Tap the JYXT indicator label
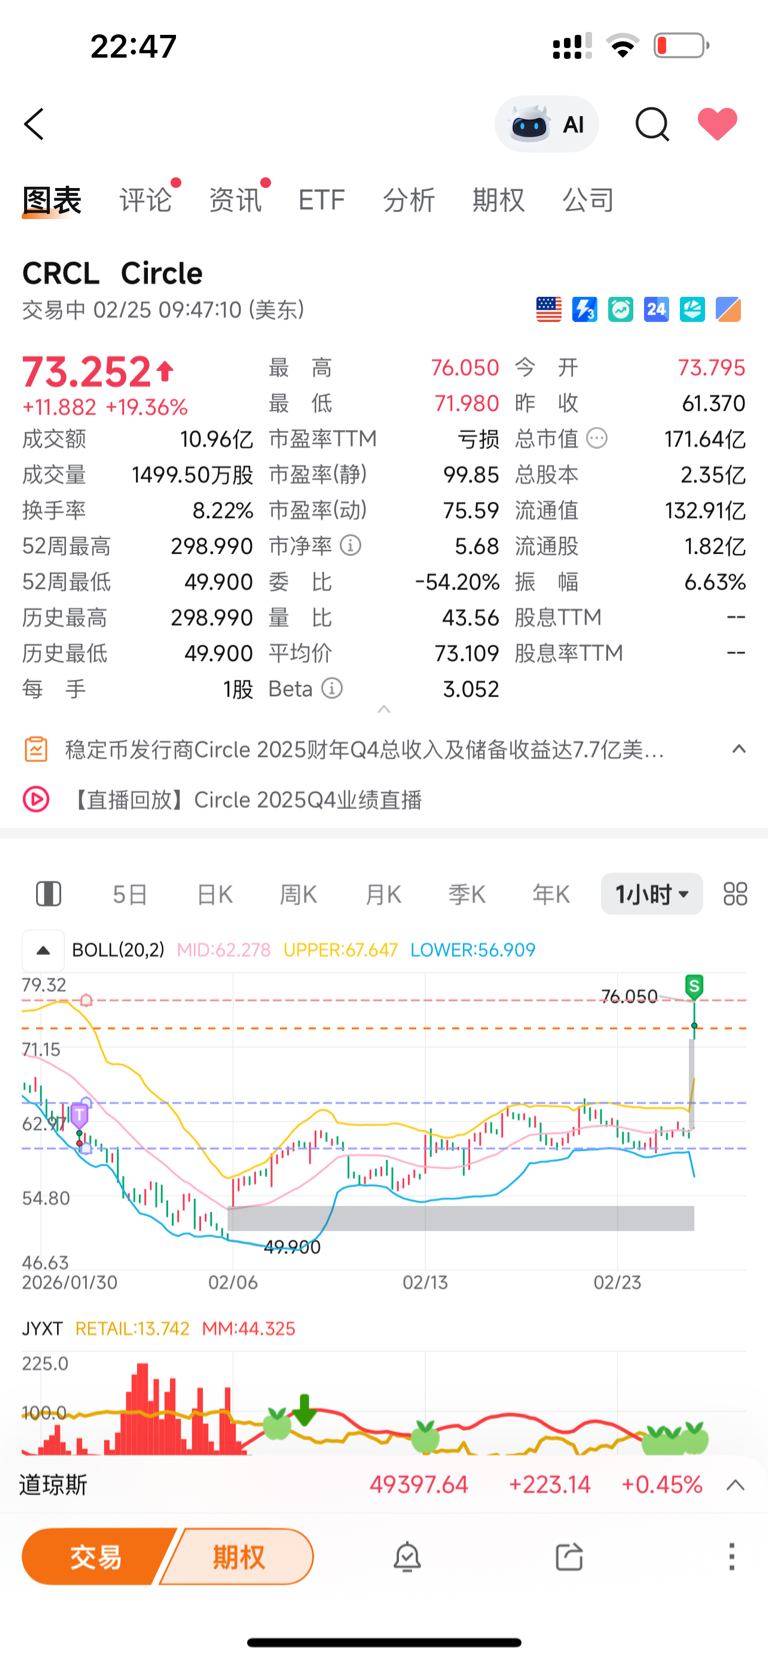 click(x=42, y=1328)
